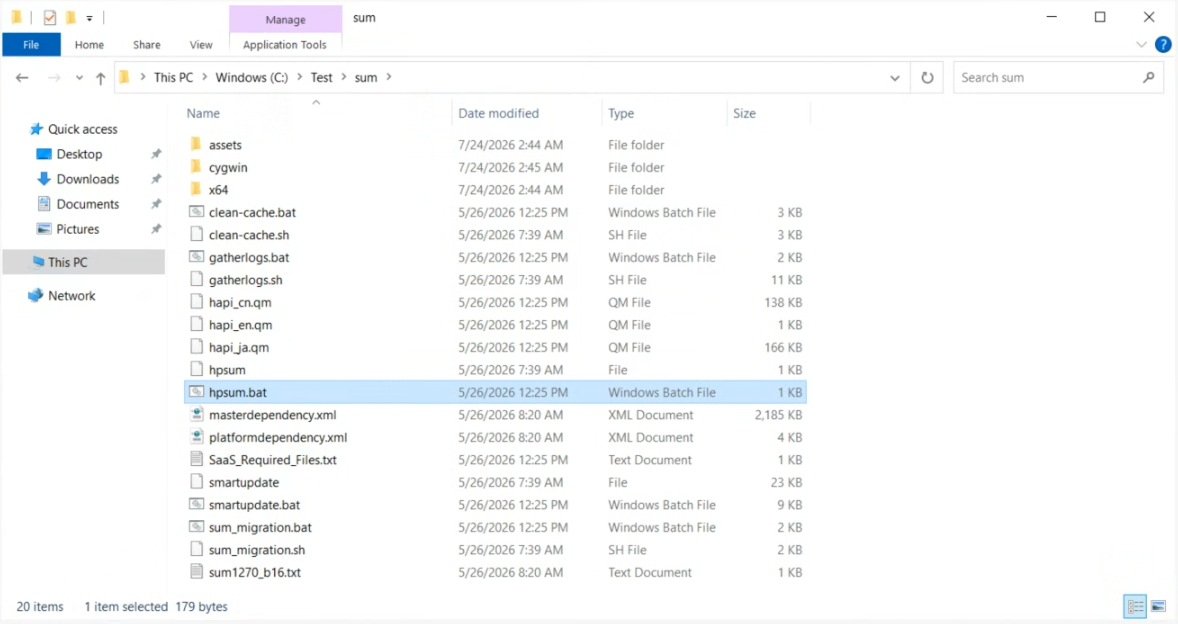Switch to details view layout icon
The width and height of the screenshot is (1178, 624).
1135,606
